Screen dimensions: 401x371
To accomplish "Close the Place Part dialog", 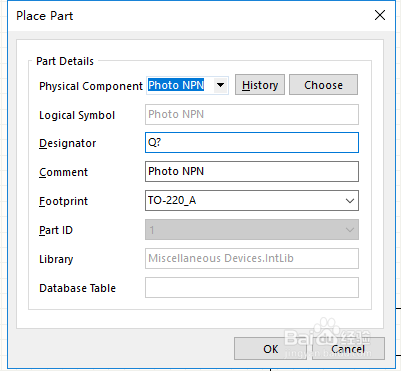I will click(380, 15).
